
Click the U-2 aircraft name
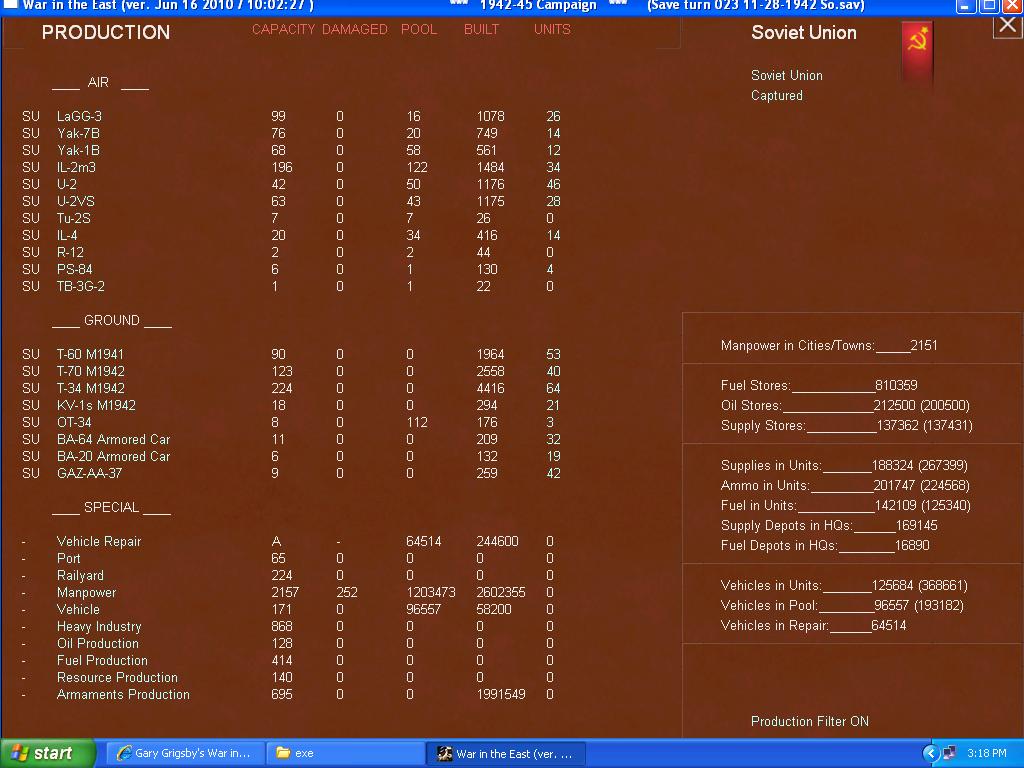67,184
